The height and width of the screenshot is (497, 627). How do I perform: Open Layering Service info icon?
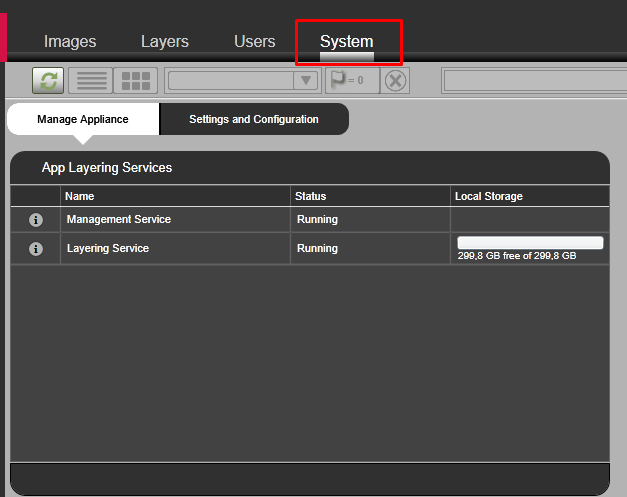click(x=36, y=249)
